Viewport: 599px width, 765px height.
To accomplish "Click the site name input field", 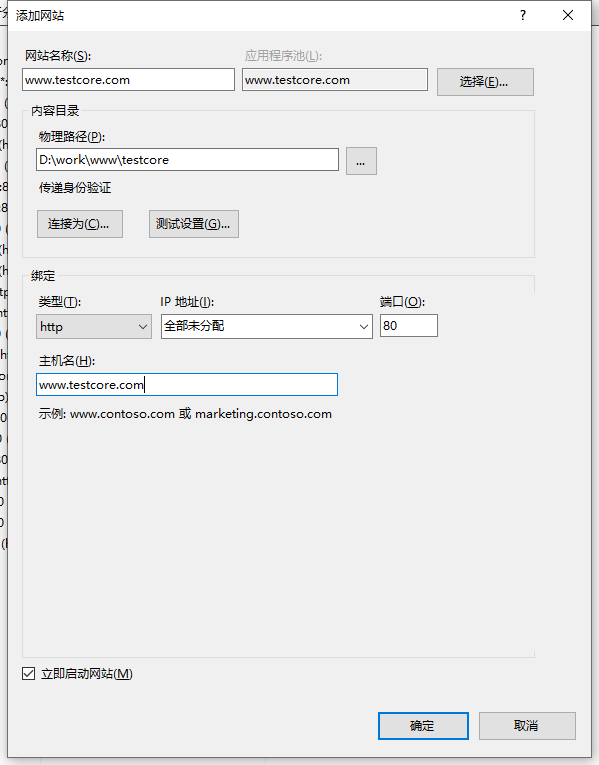I will click(128, 80).
